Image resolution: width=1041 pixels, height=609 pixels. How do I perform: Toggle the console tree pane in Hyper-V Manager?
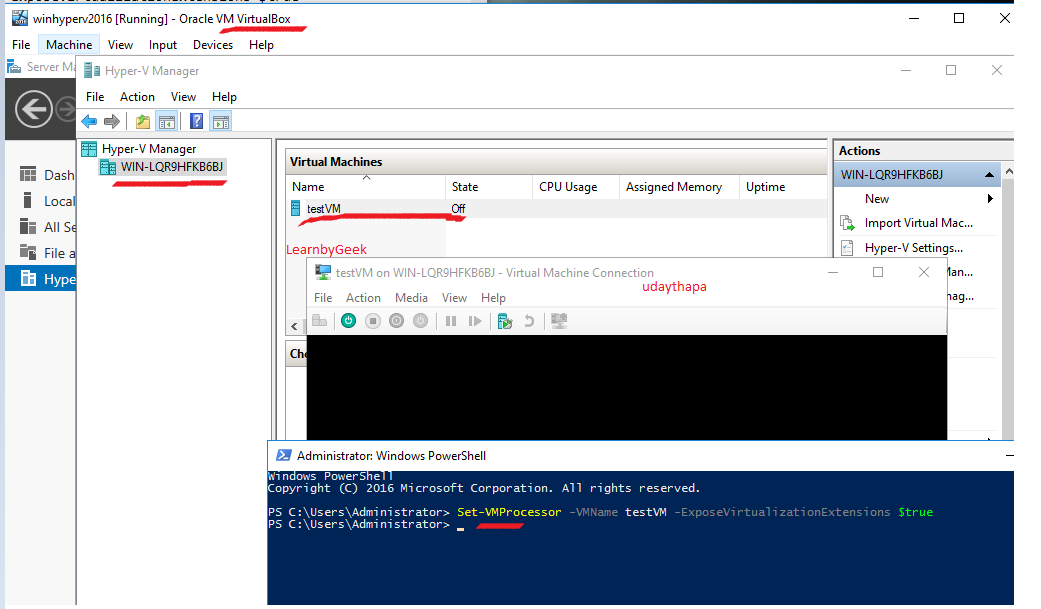[167, 121]
